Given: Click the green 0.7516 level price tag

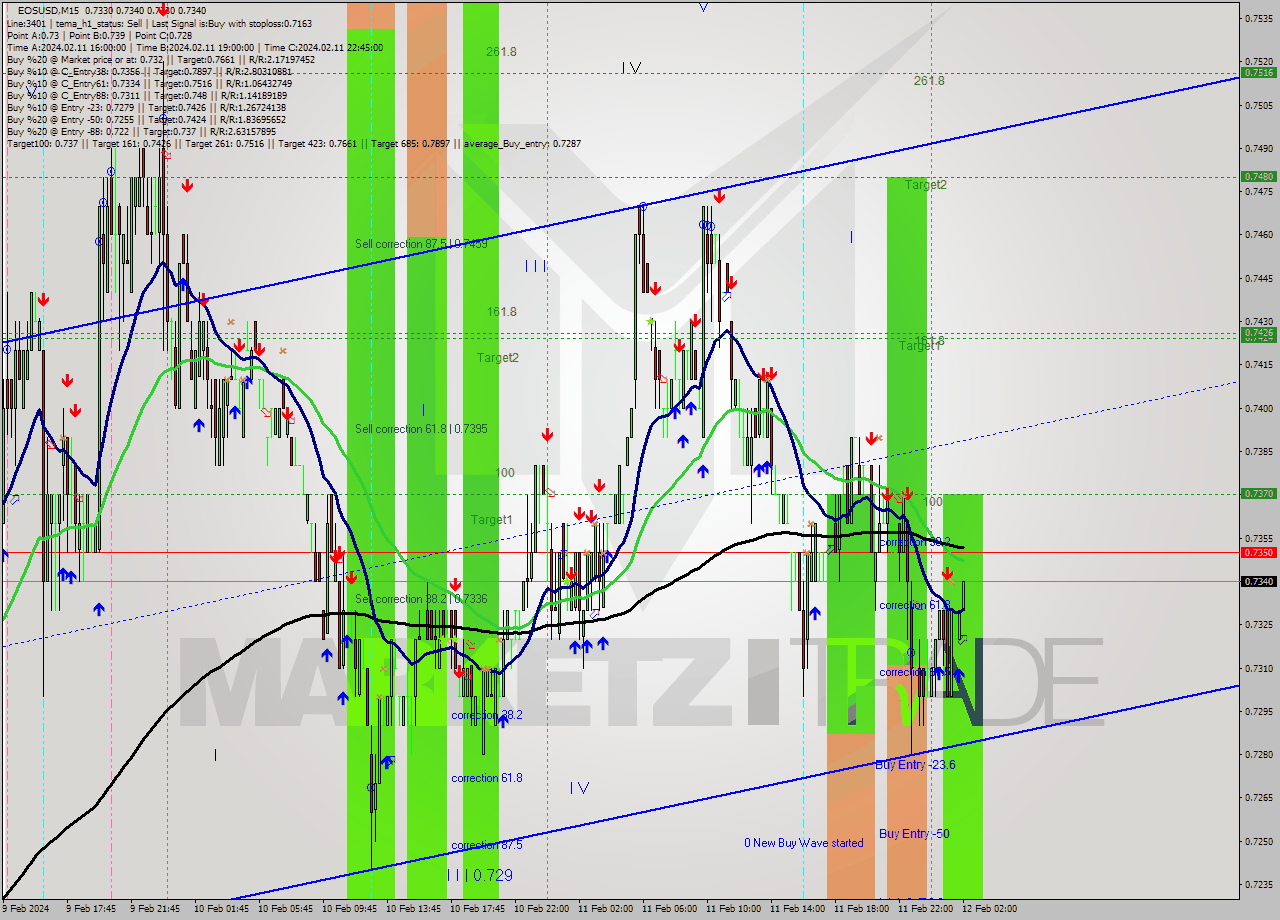Looking at the screenshot, I should (x=1257, y=72).
